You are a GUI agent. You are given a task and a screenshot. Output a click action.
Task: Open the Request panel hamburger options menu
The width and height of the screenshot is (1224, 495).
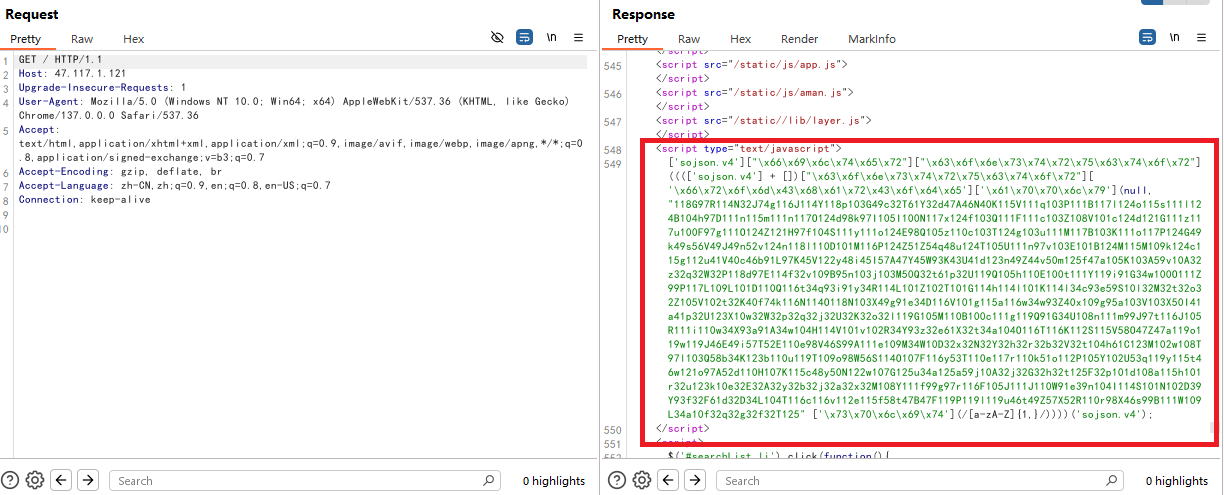pos(578,37)
